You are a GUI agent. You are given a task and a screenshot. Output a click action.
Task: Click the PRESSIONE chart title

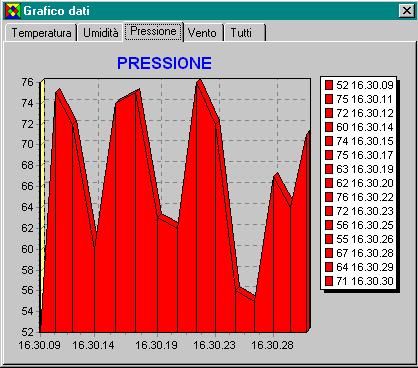tap(164, 63)
